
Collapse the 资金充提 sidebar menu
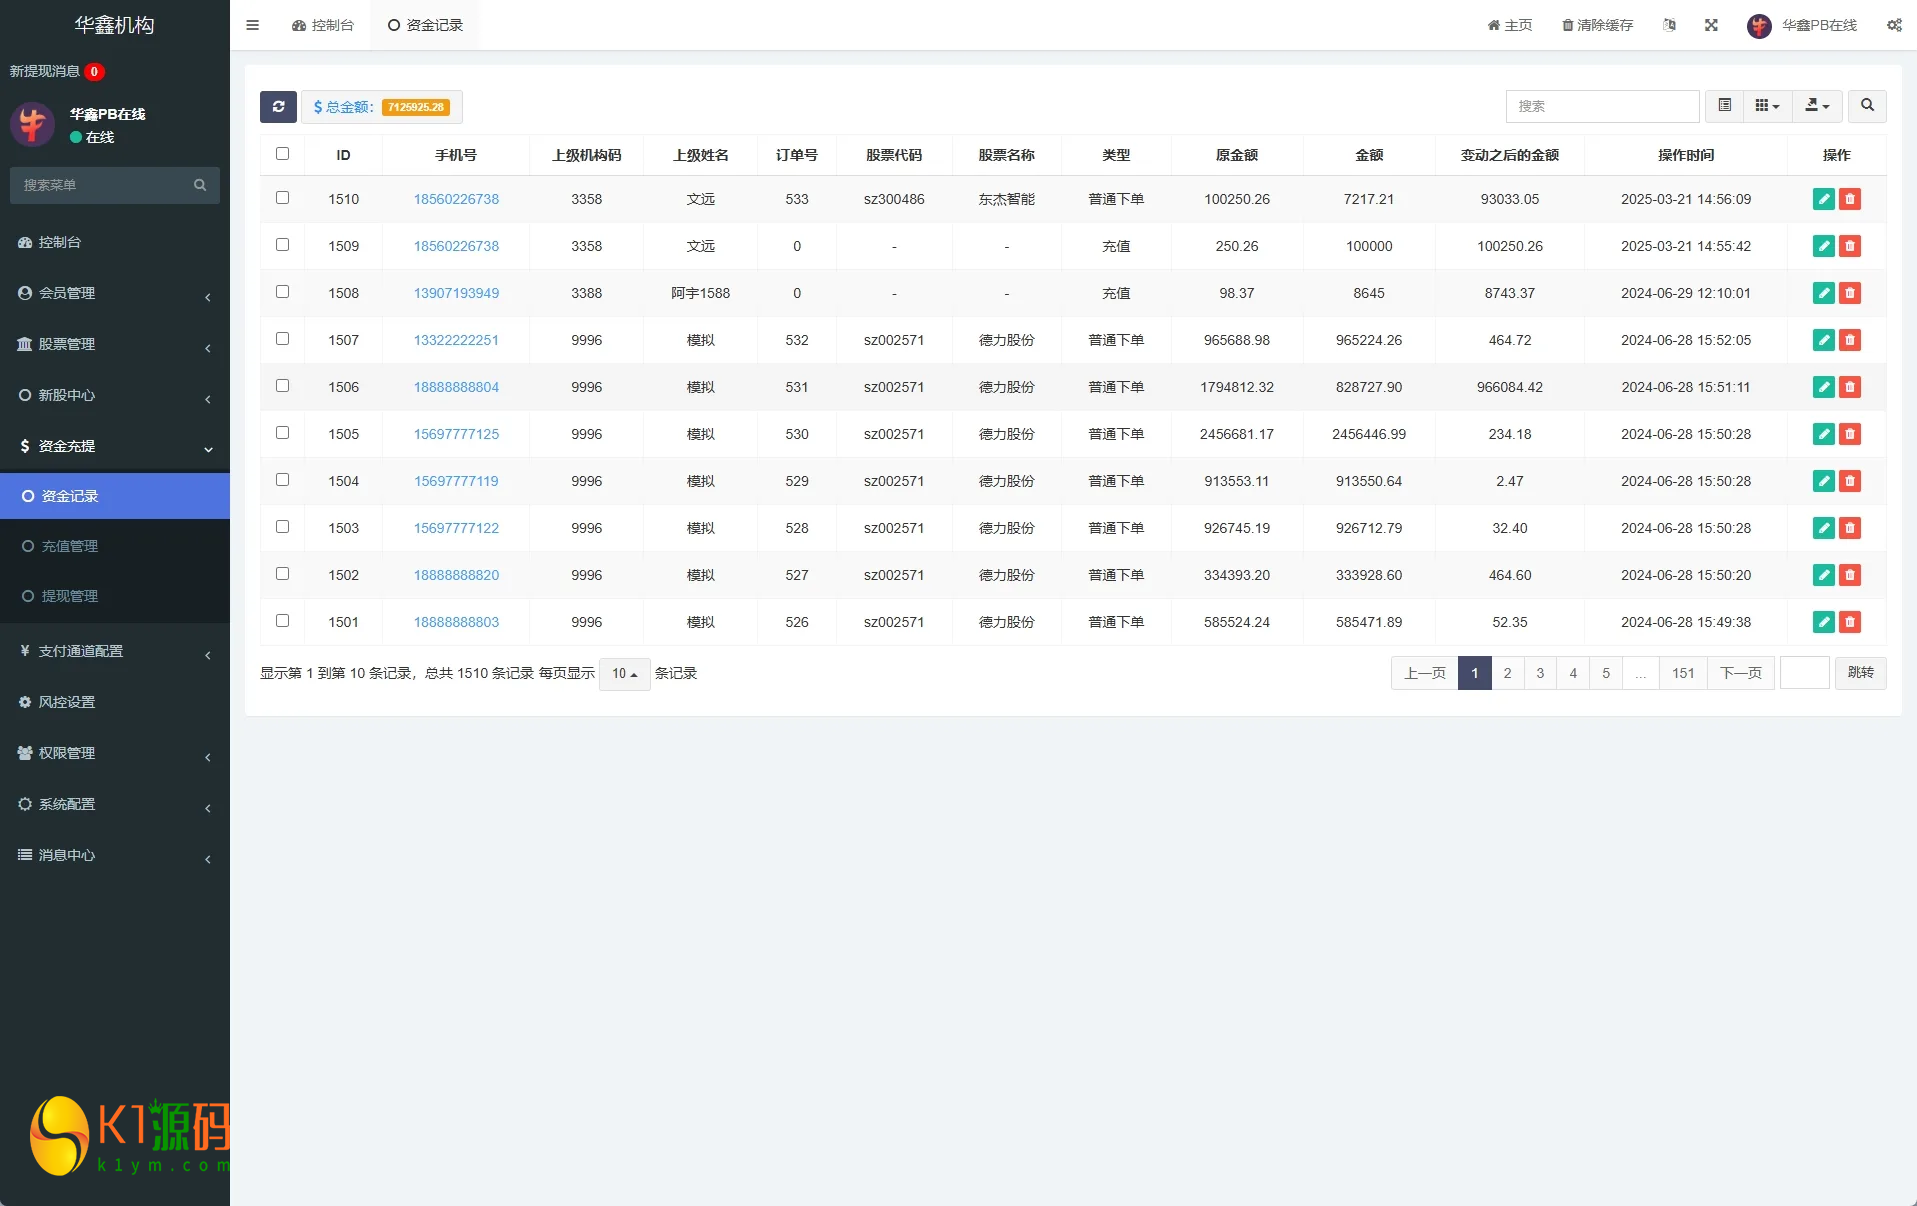click(115, 446)
